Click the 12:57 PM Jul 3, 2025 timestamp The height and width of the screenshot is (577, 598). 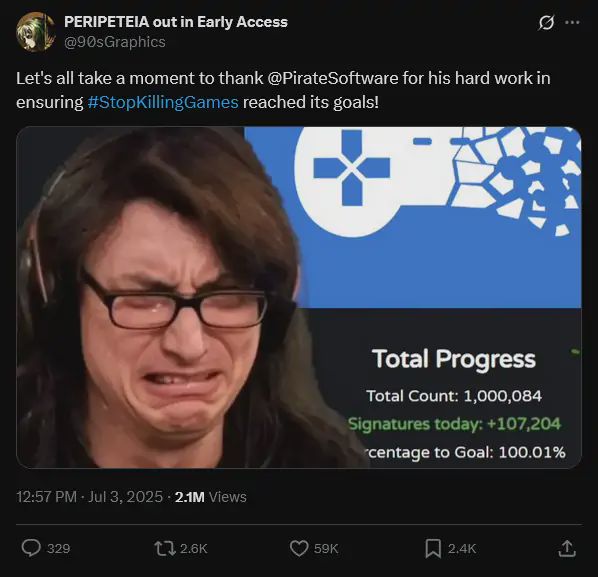pyautogui.click(x=90, y=497)
